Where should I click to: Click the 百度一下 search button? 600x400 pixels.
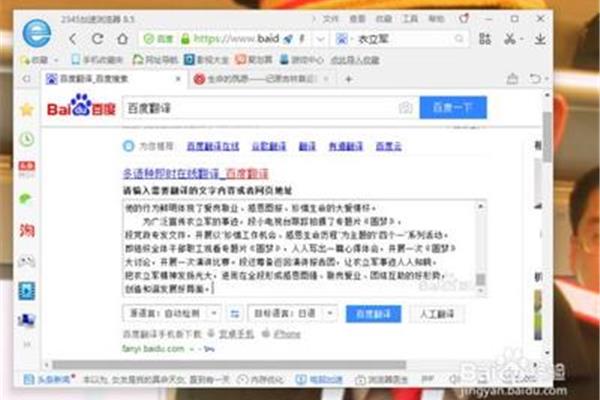[453, 108]
